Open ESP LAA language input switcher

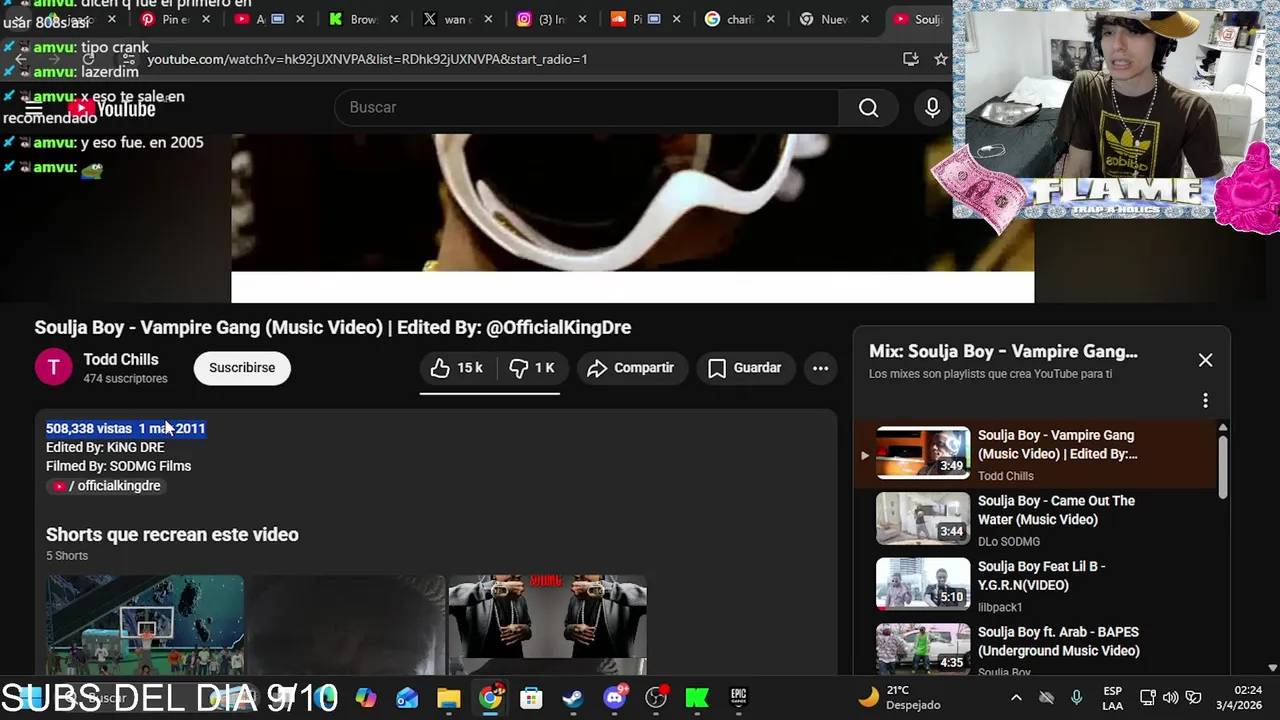point(1112,697)
